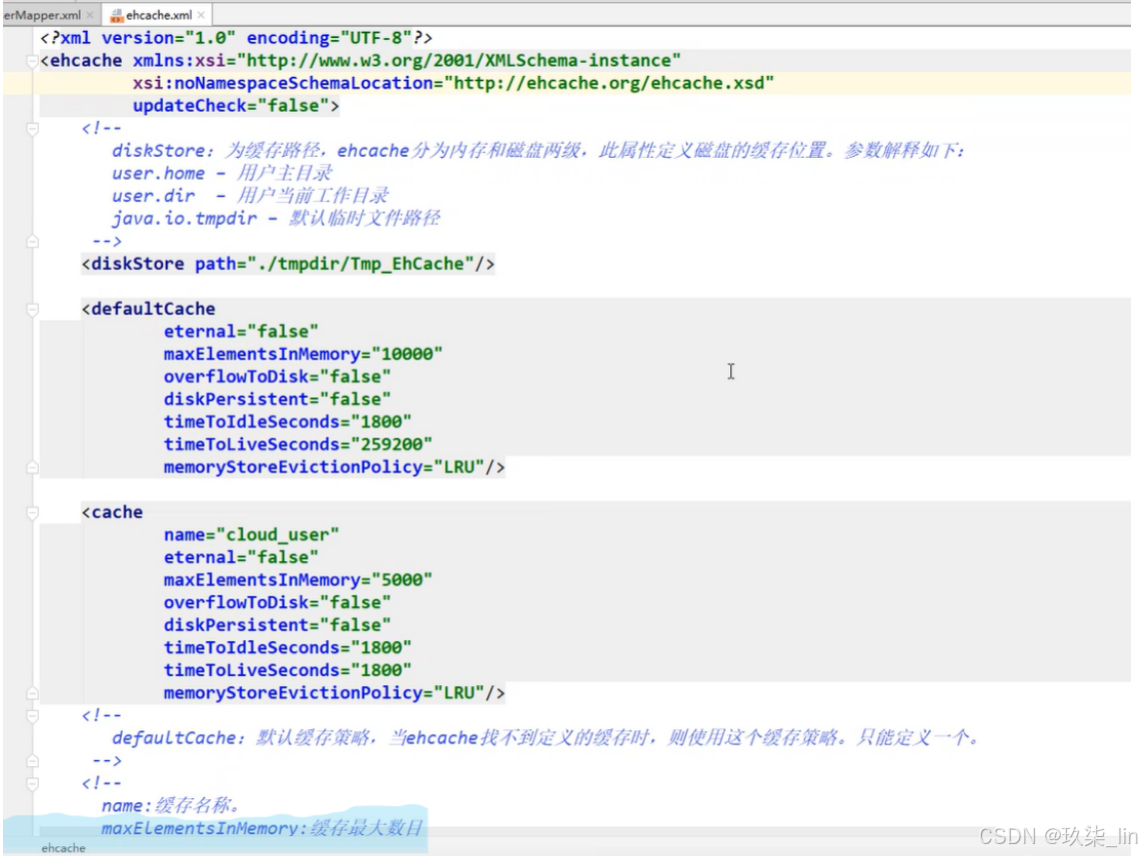Click defaultCache diskPersistent="false" attribute

(x=277, y=399)
